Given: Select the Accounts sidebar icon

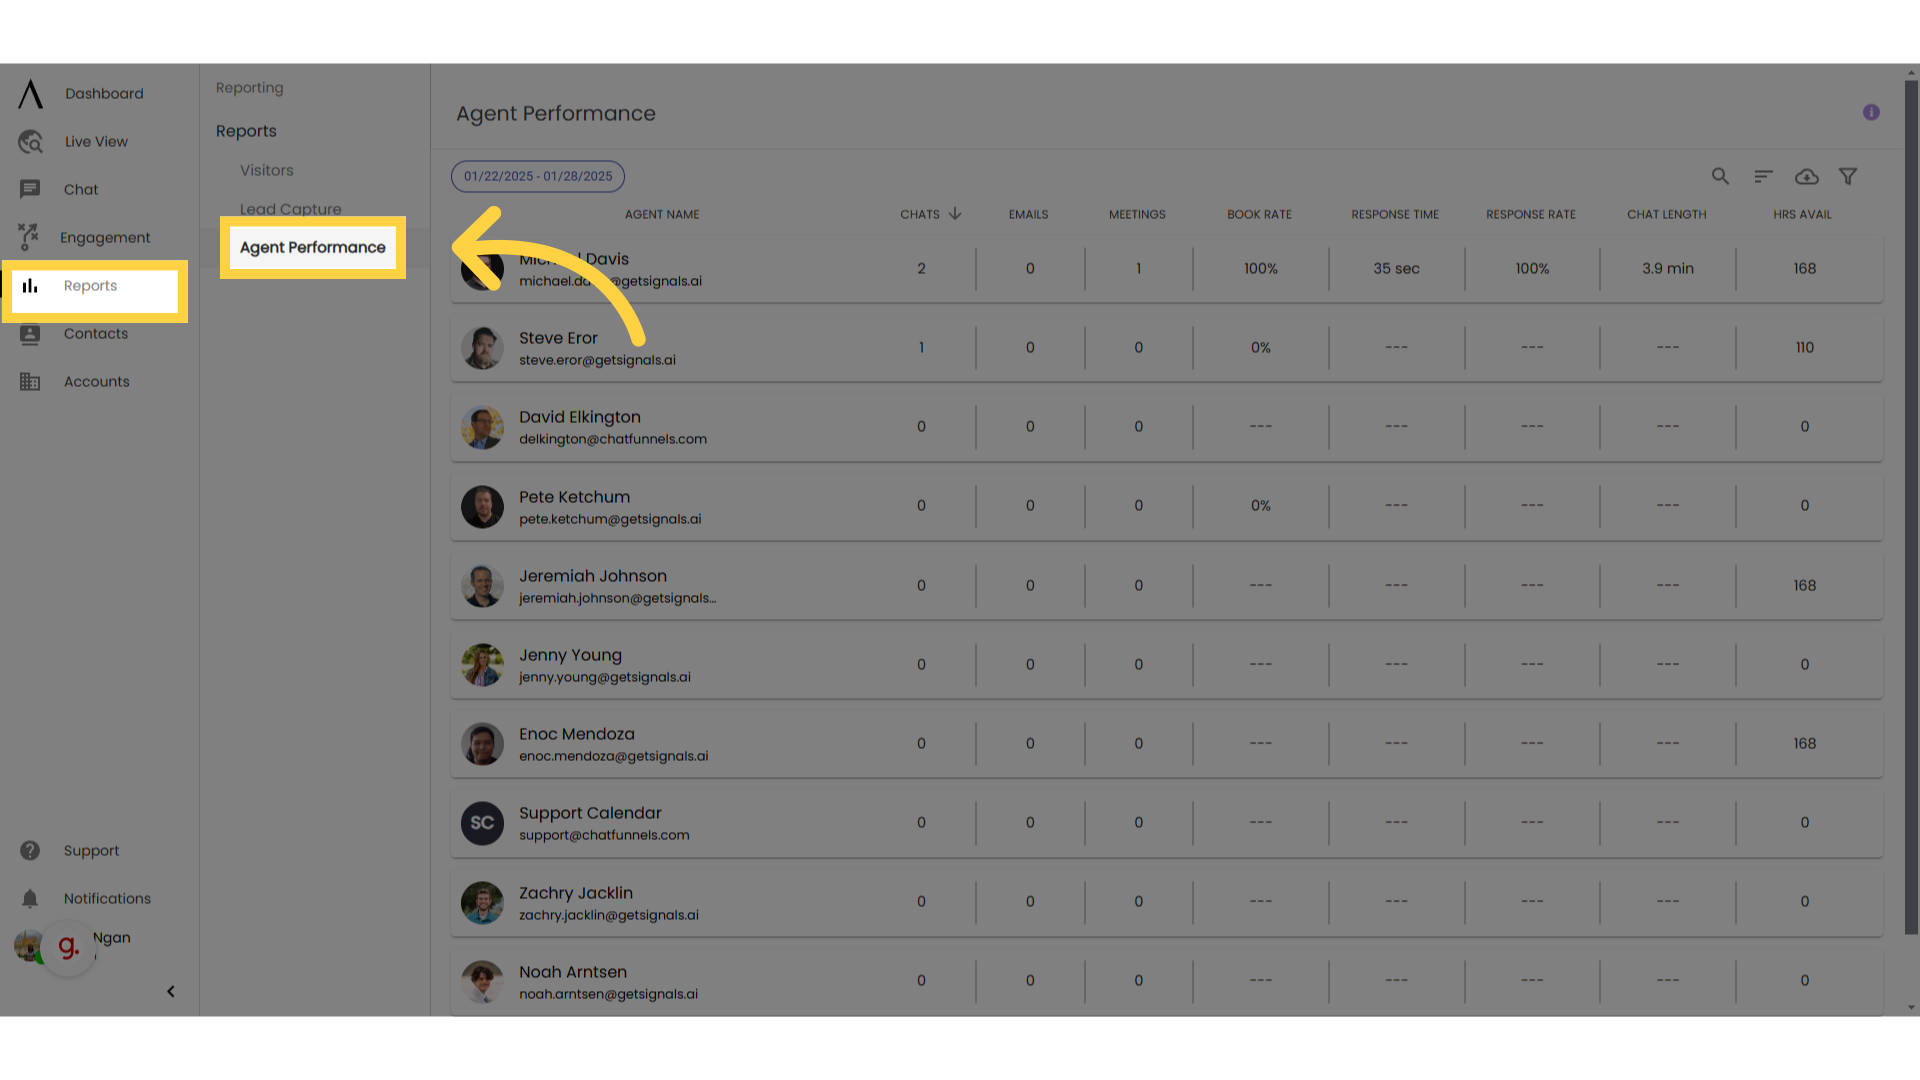Looking at the screenshot, I should pyautogui.click(x=30, y=380).
